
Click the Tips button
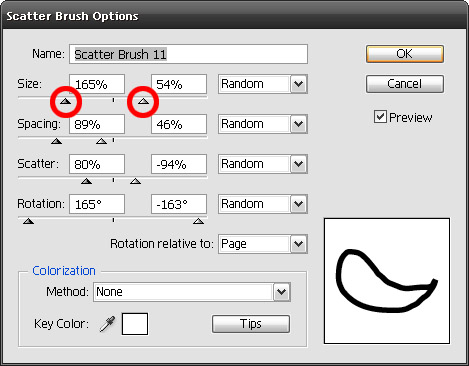click(251, 324)
